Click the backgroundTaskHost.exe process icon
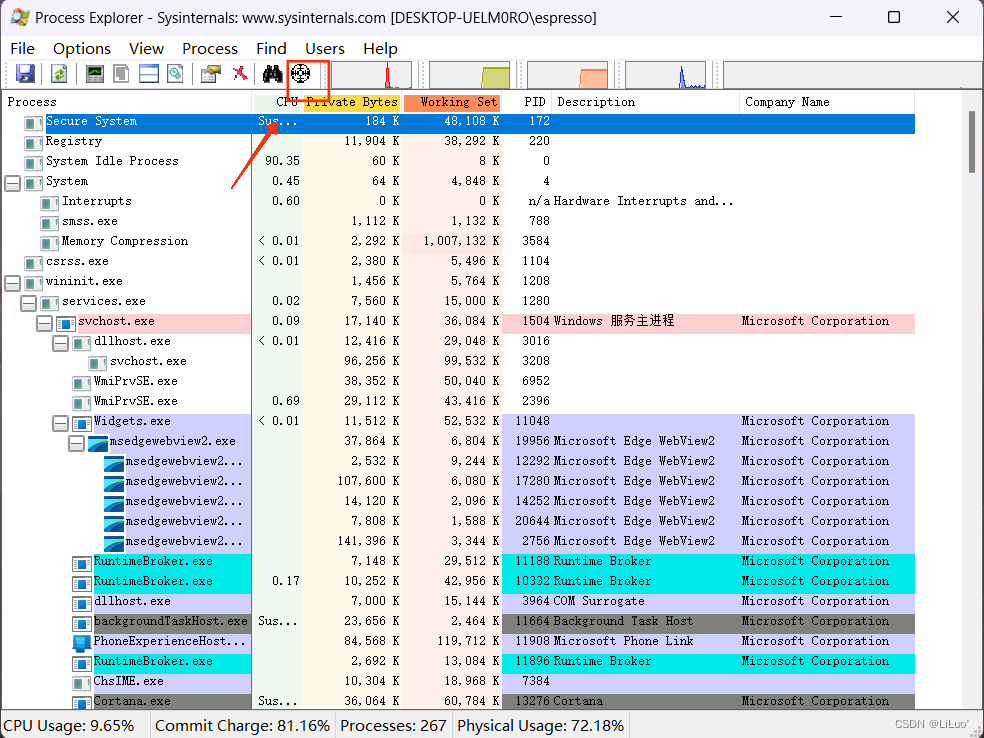The height and width of the screenshot is (738, 984). 82,624
